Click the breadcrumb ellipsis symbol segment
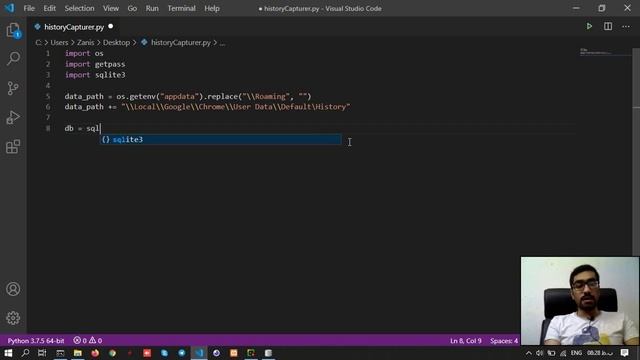Screen dimensions: 640x360 [x=222, y=42]
